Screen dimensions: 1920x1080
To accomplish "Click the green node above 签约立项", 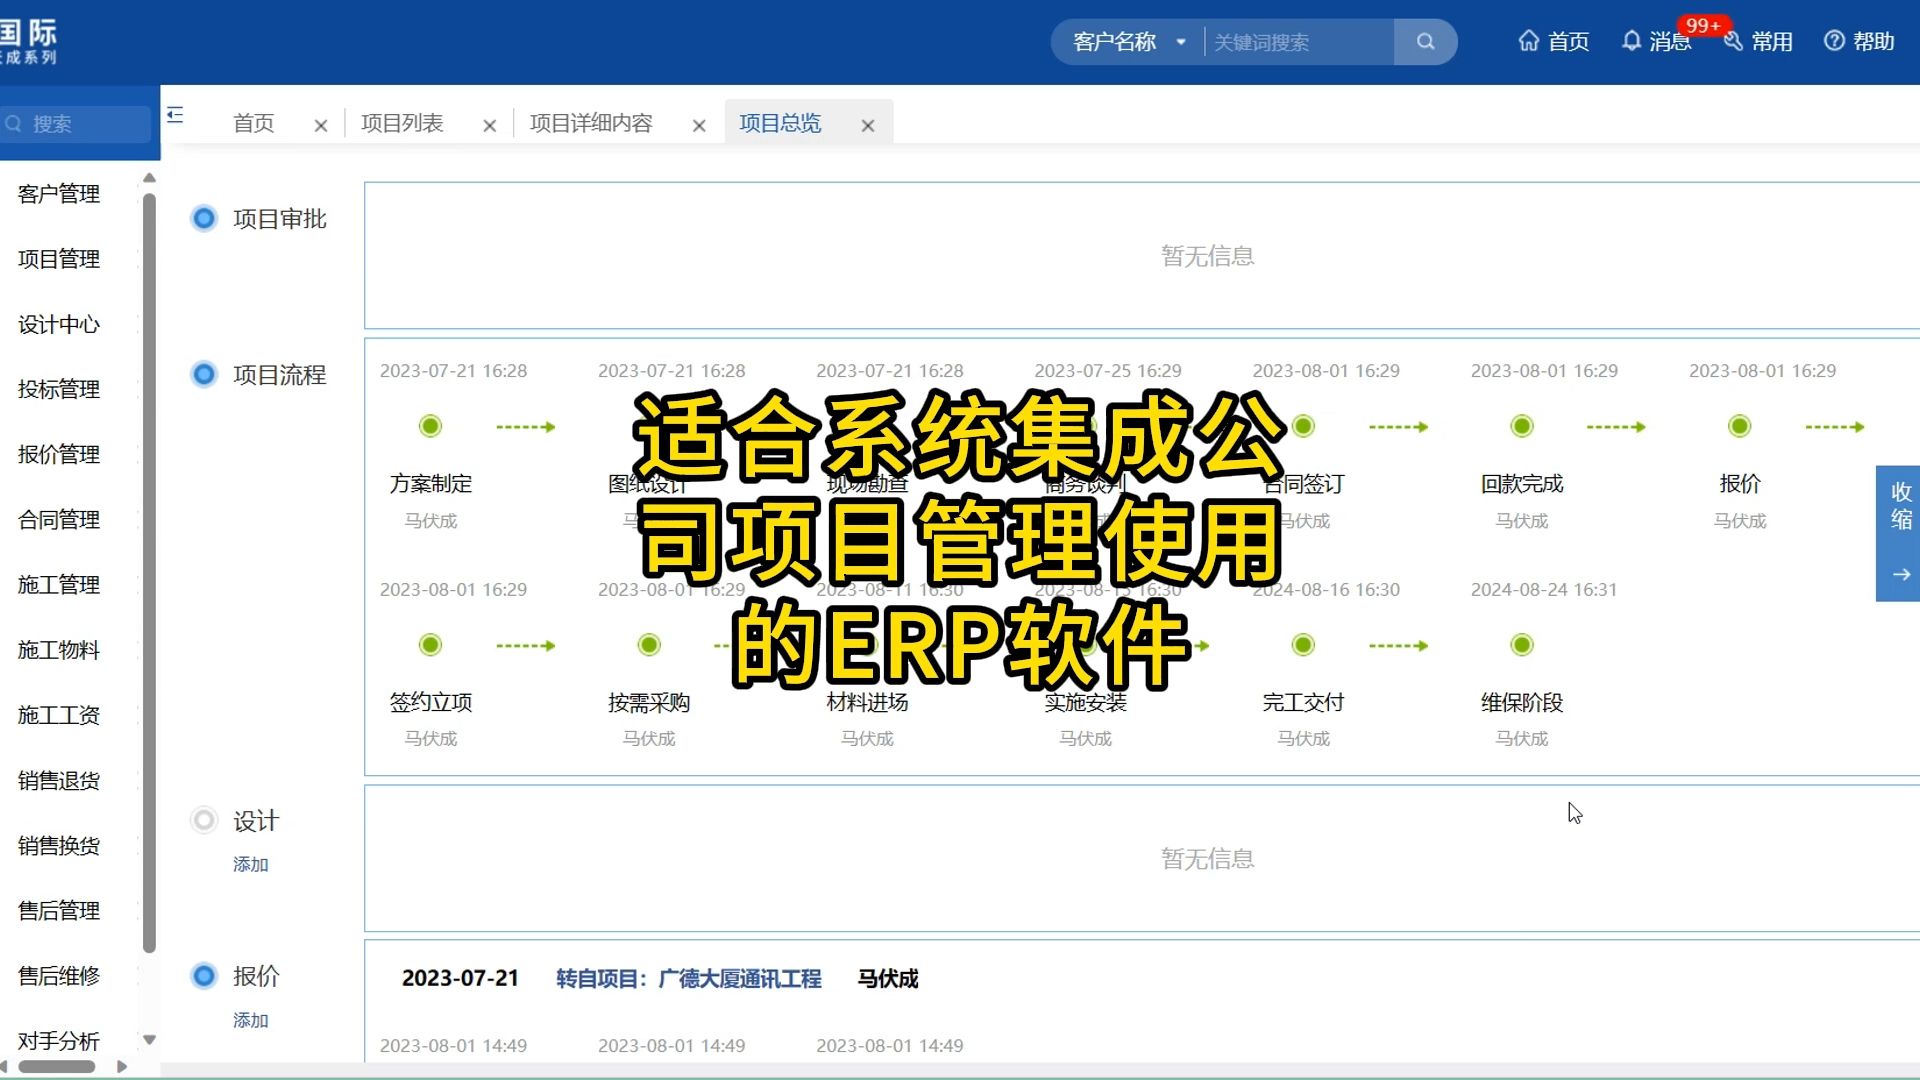I will click(430, 645).
